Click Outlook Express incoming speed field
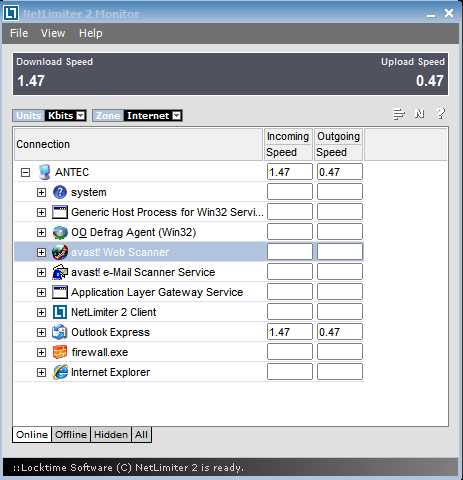Viewport: 463px width, 480px height. tap(290, 332)
